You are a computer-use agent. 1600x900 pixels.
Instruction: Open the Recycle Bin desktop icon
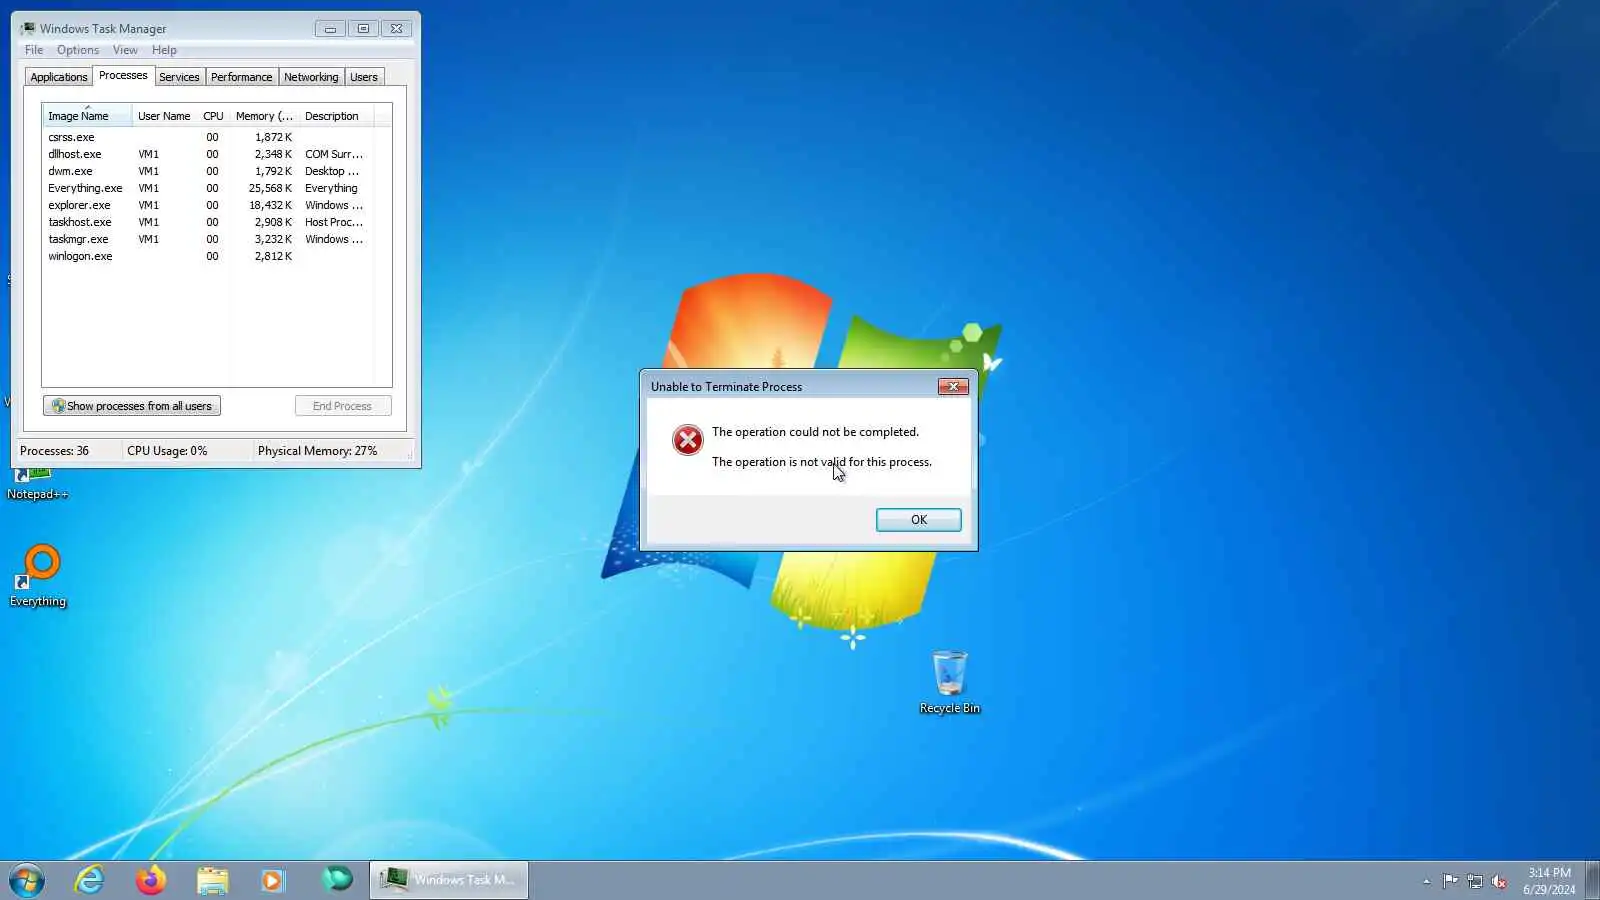[x=949, y=681]
